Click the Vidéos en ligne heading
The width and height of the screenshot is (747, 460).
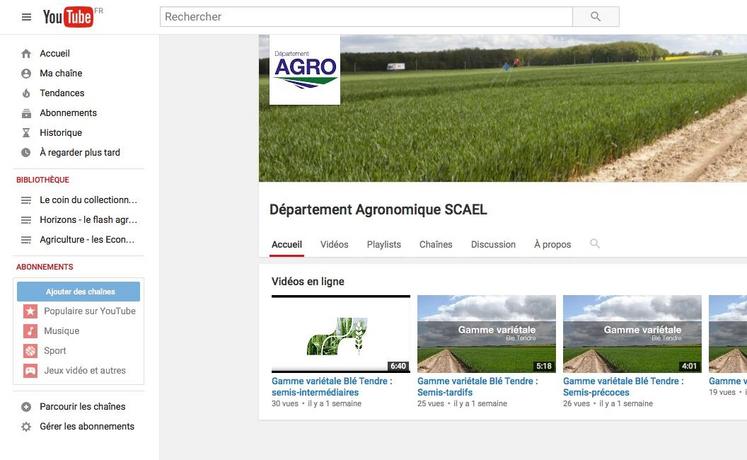[308, 282]
